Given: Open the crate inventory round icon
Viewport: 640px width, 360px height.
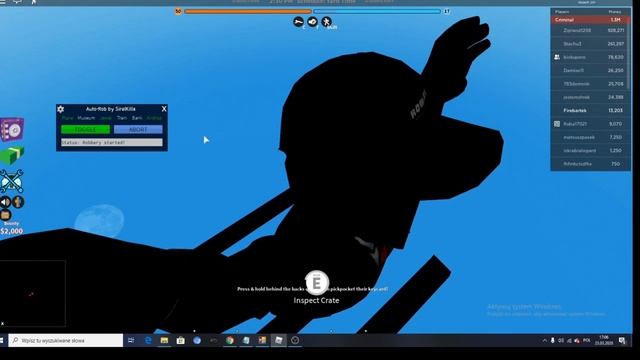Looking at the screenshot, I should (5, 215).
